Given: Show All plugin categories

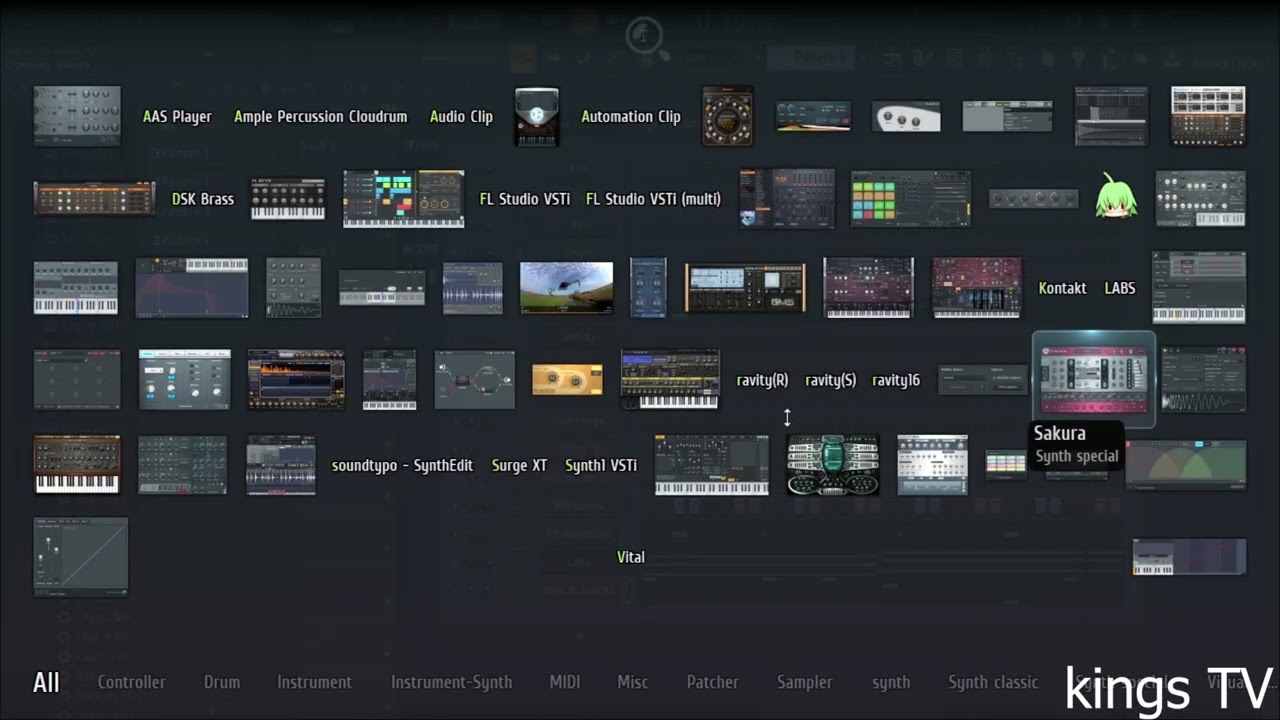Looking at the screenshot, I should [46, 682].
